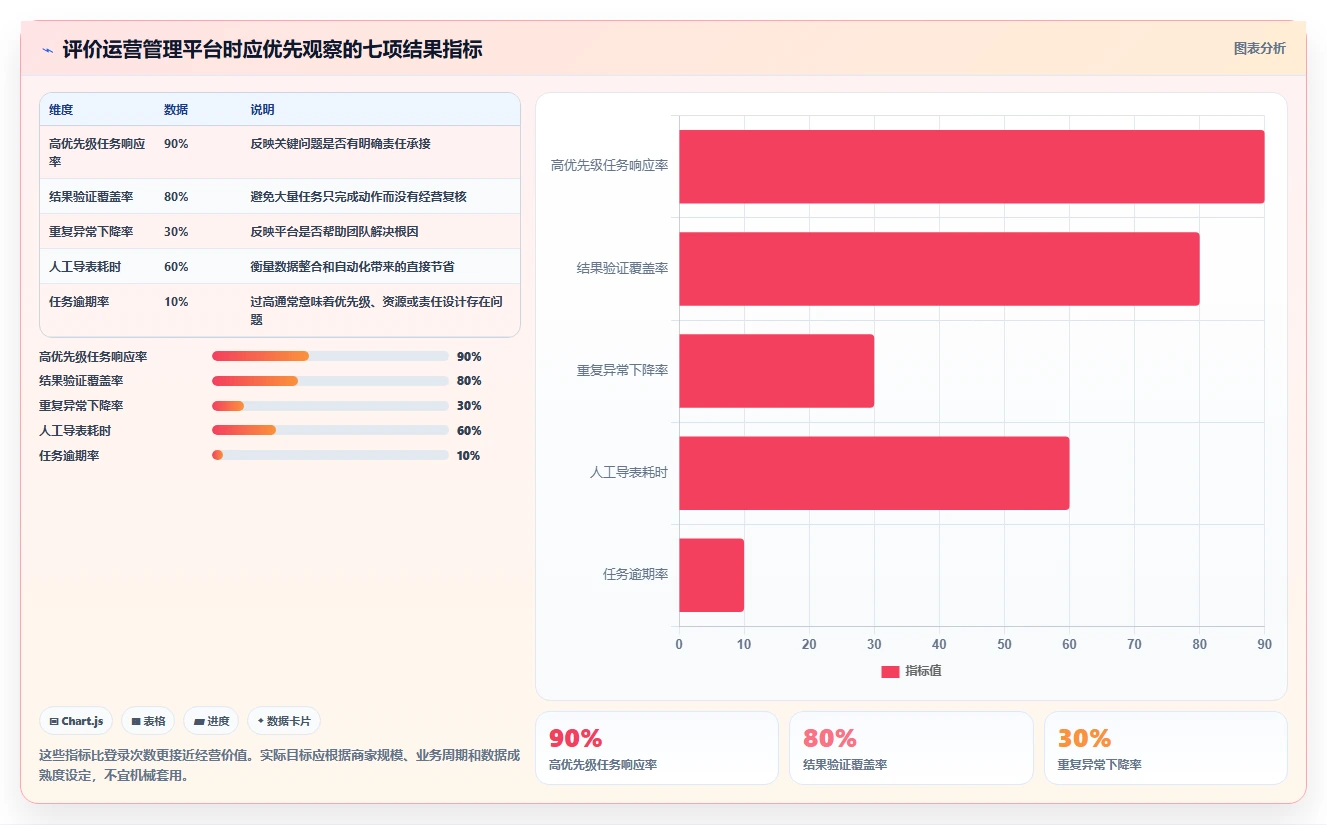
Task: Click the 高优先级任务响应率 progress bar
Action: pos(330,356)
